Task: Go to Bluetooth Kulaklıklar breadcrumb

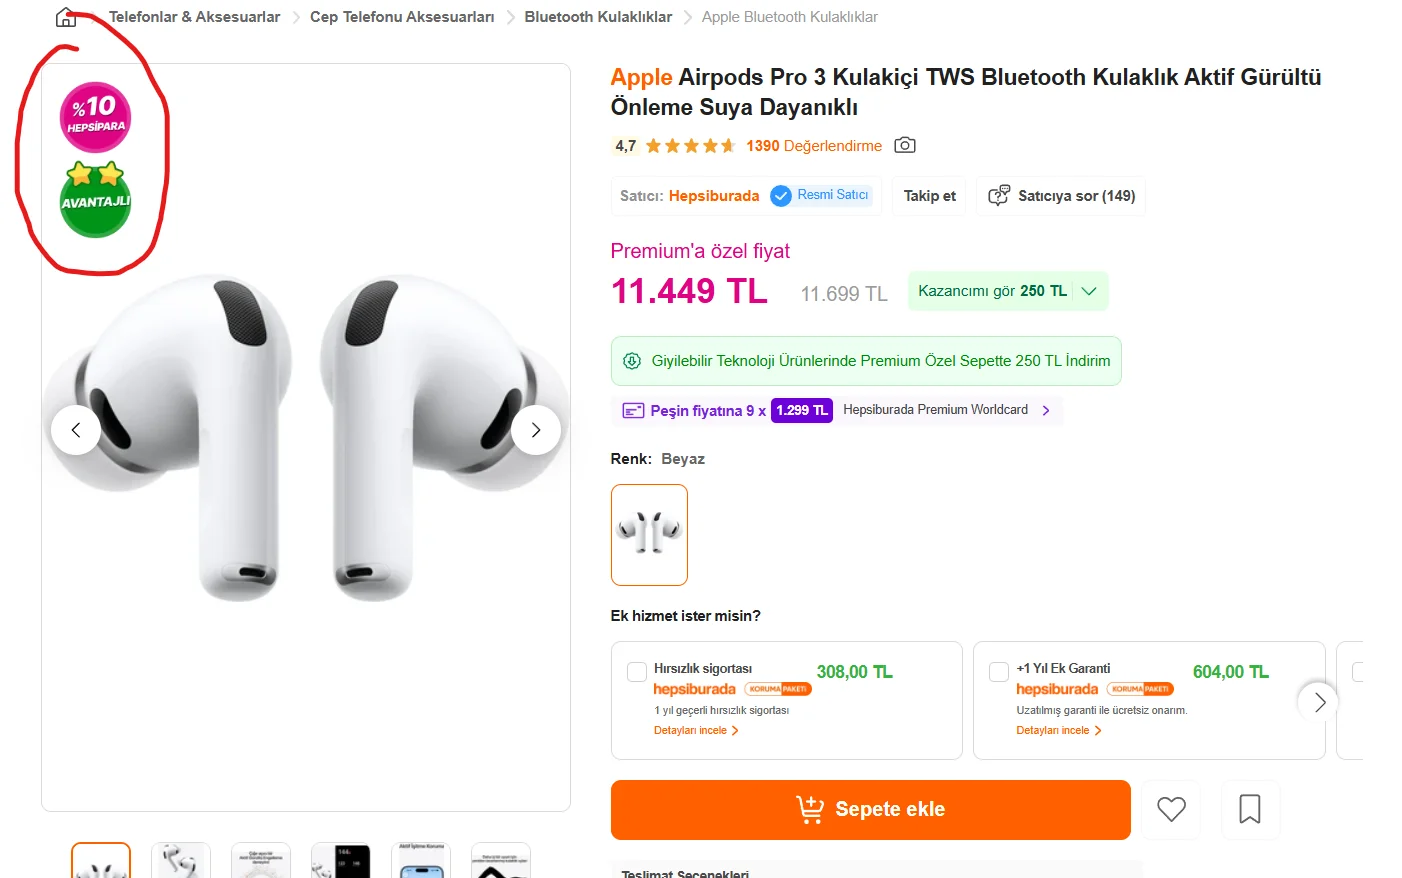Action: tap(598, 17)
